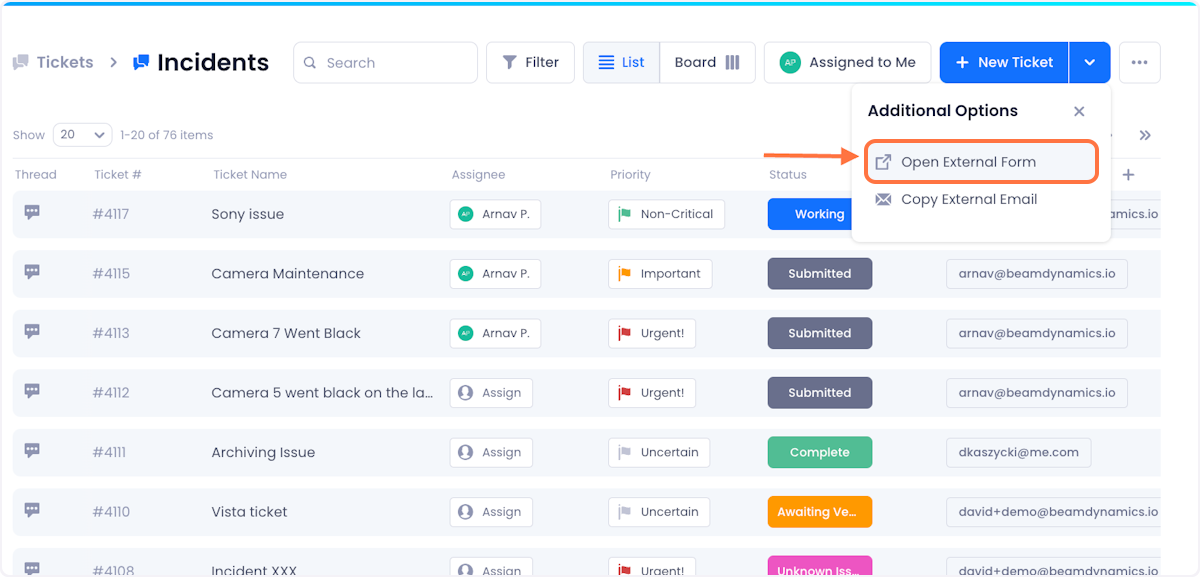This screenshot has height=577, width=1200.
Task: Switch to List view
Action: tap(621, 62)
